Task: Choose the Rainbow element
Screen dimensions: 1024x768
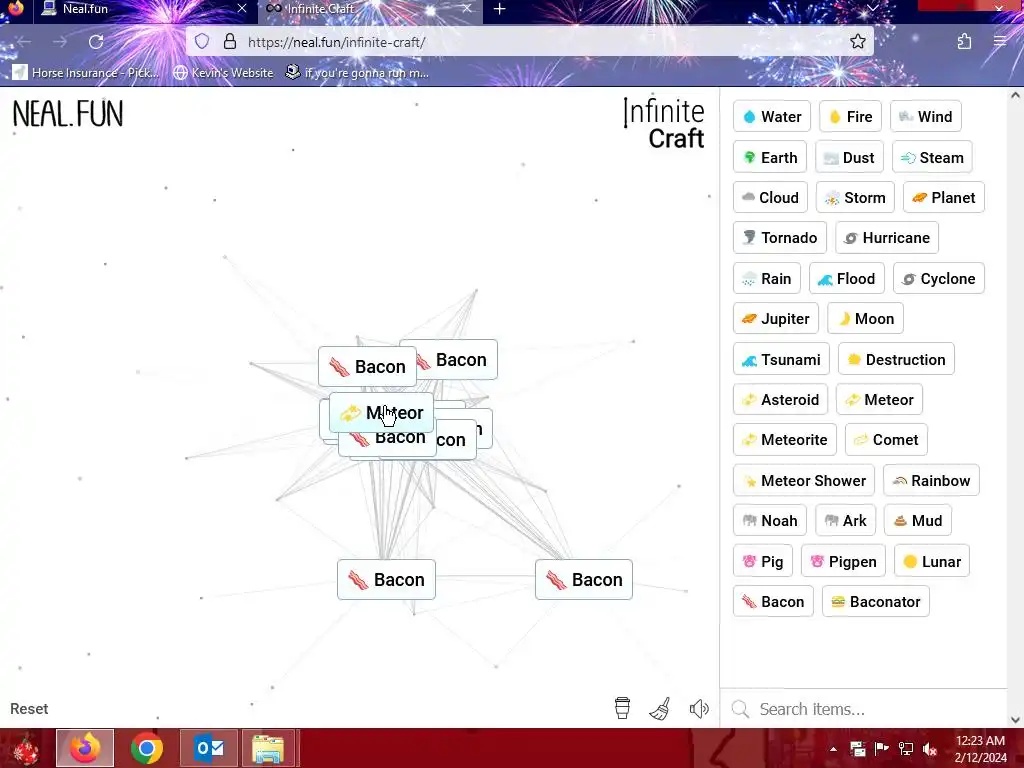Action: click(931, 481)
